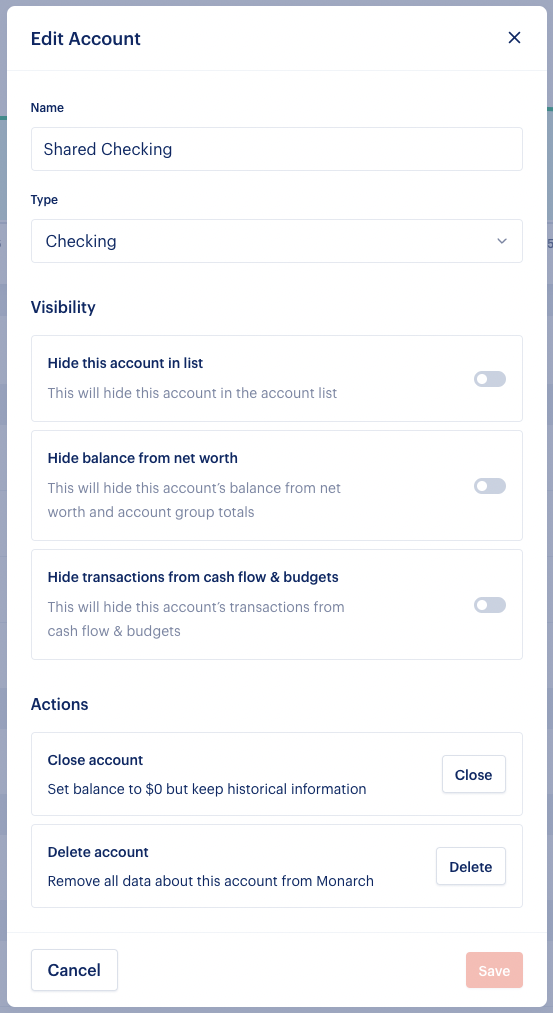The width and height of the screenshot is (553, 1013).
Task: Click the Visibility section heading
Action: (63, 307)
